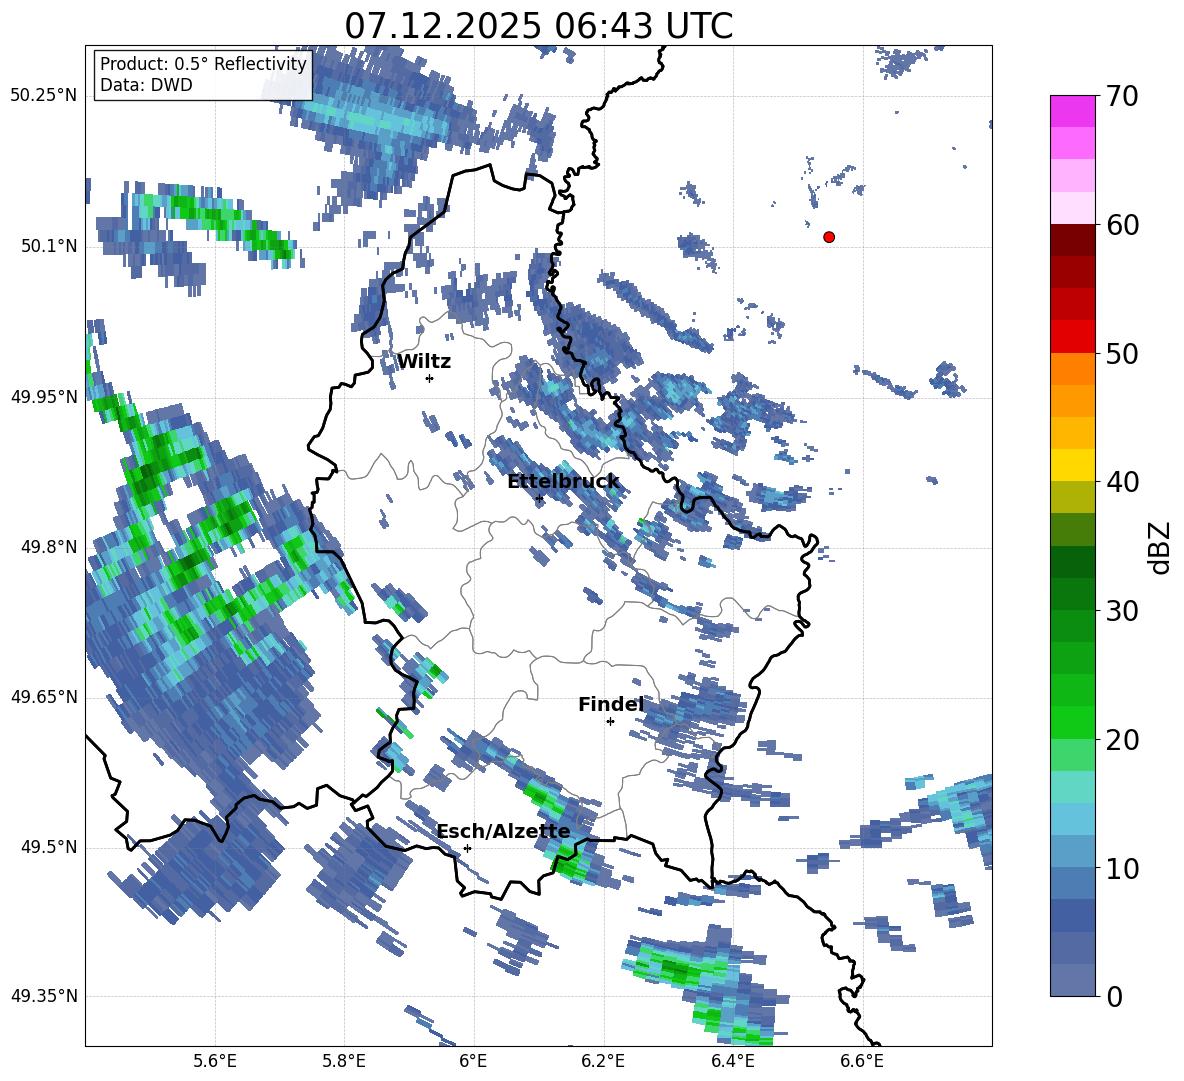1184x1081 pixels.
Task: Click the 50 colorbar tick label
Action: [1122, 353]
